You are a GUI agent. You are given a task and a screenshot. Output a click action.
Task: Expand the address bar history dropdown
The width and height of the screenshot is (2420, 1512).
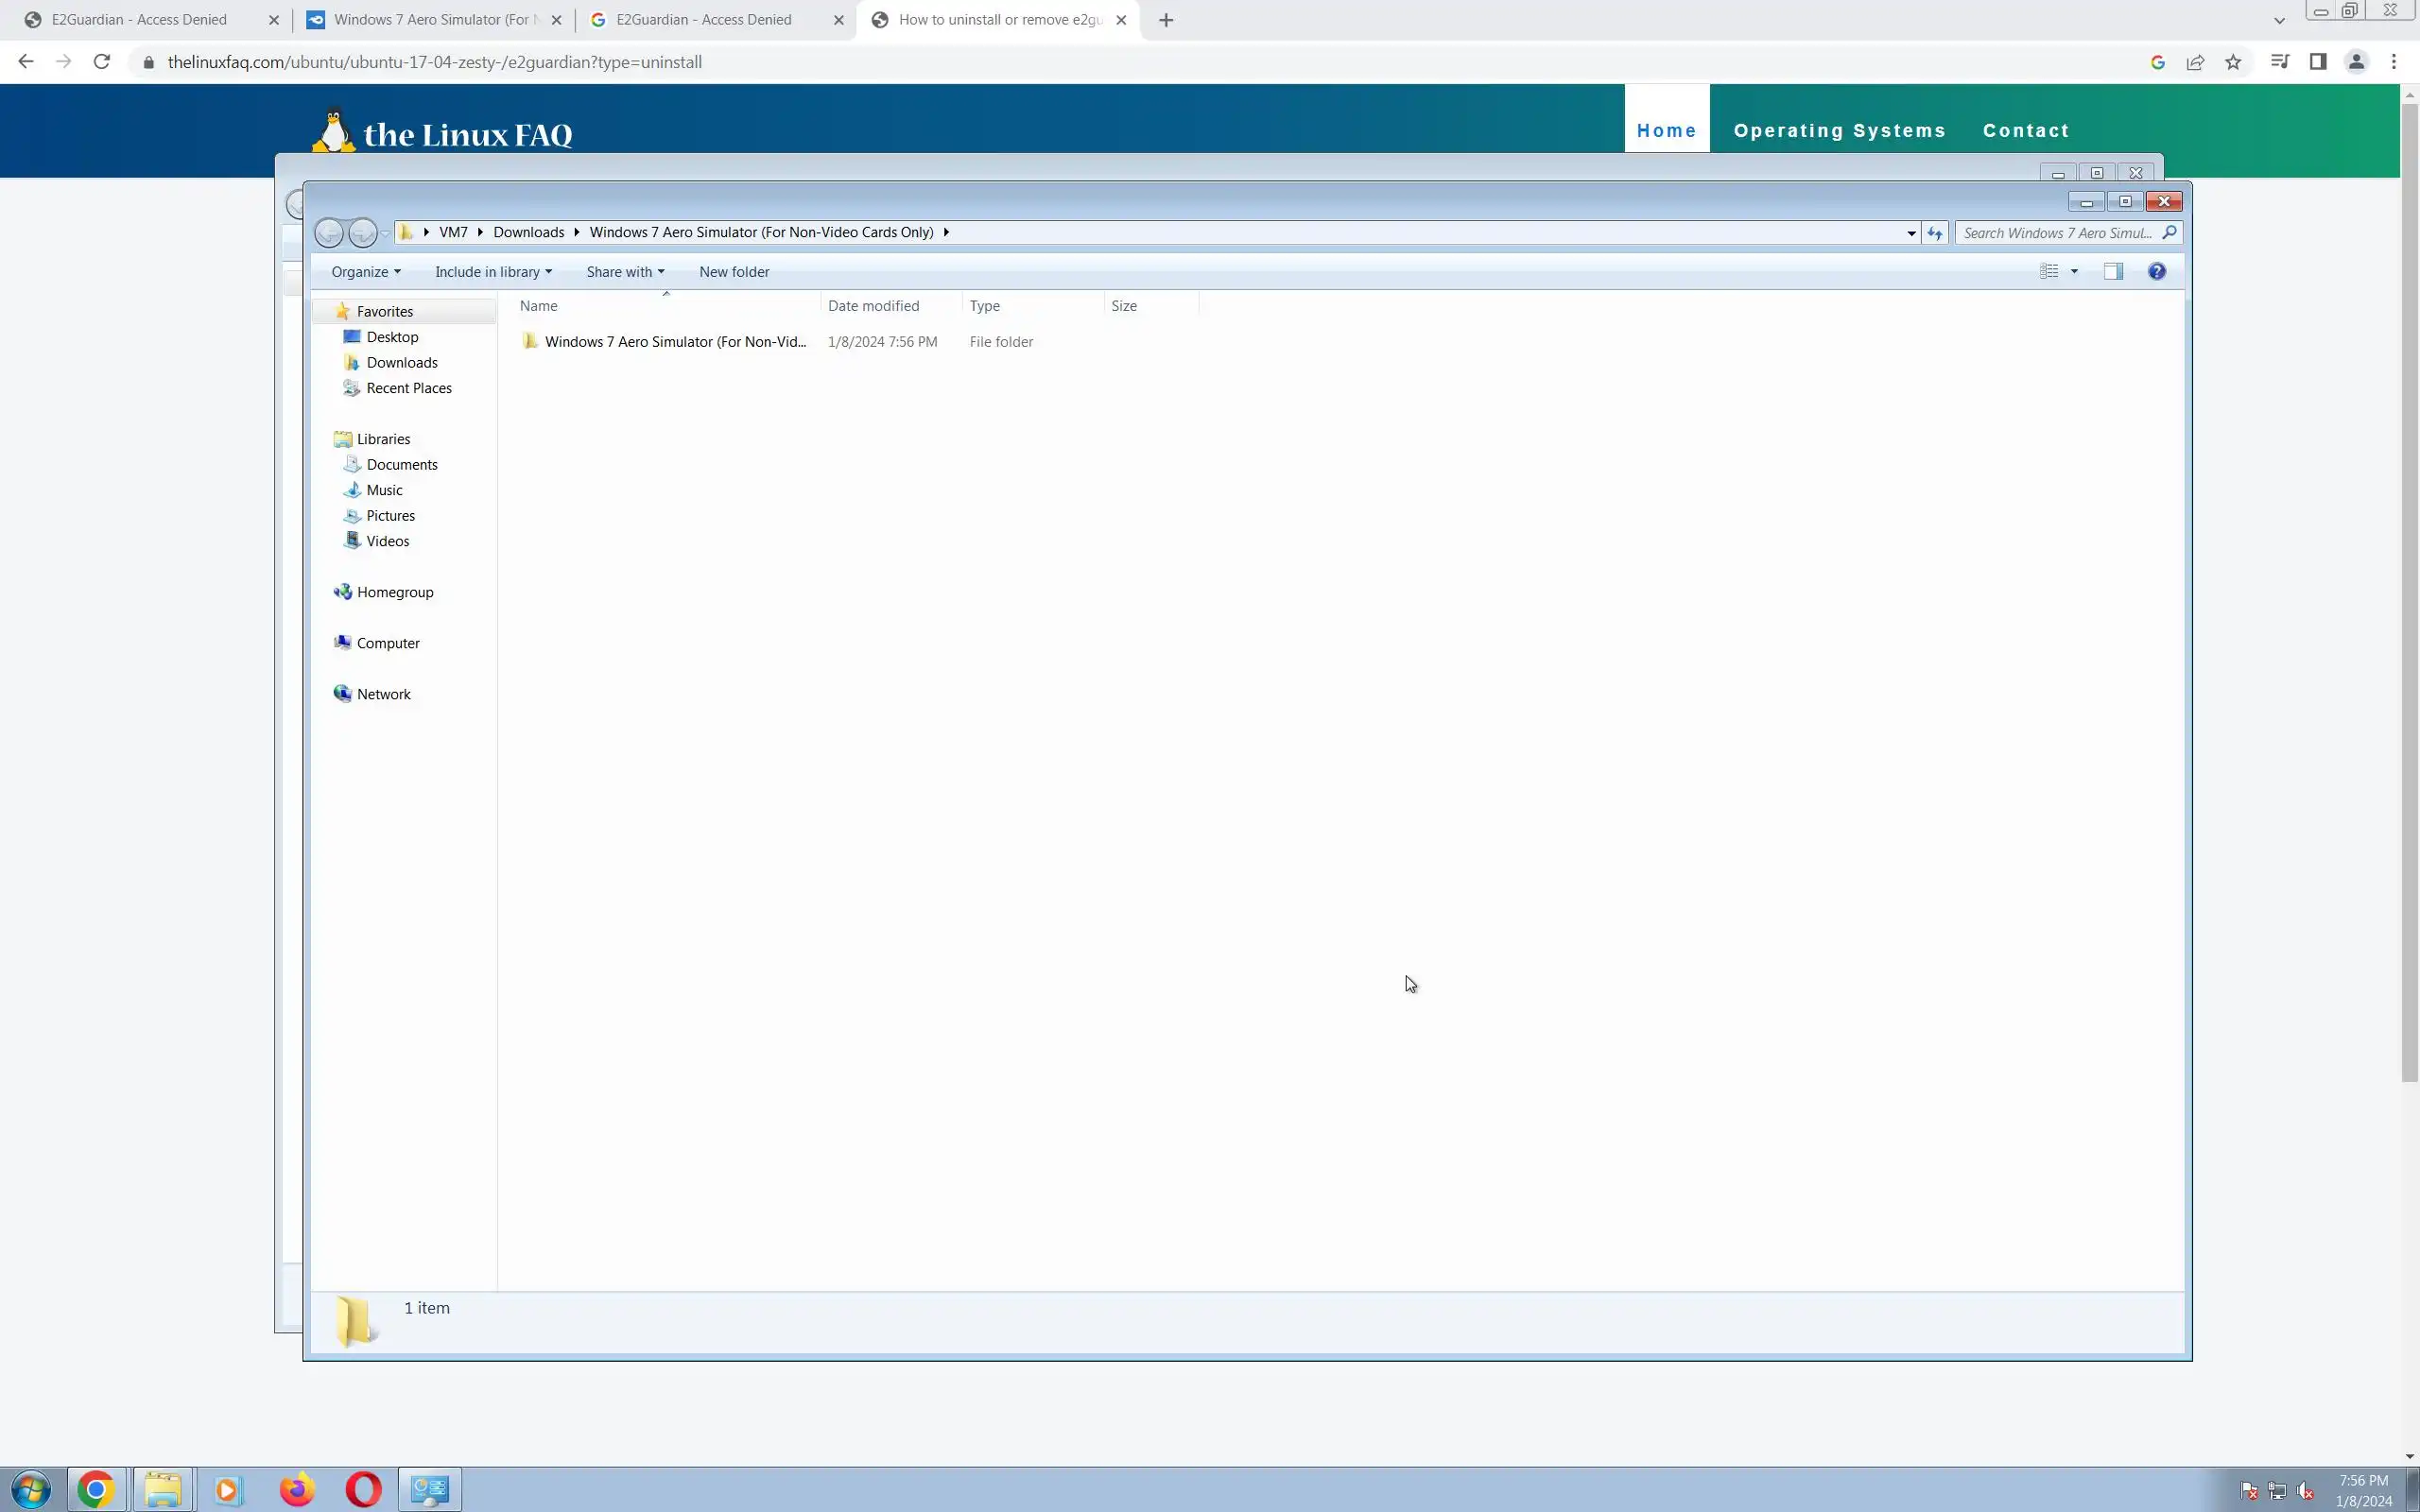pos(1911,232)
